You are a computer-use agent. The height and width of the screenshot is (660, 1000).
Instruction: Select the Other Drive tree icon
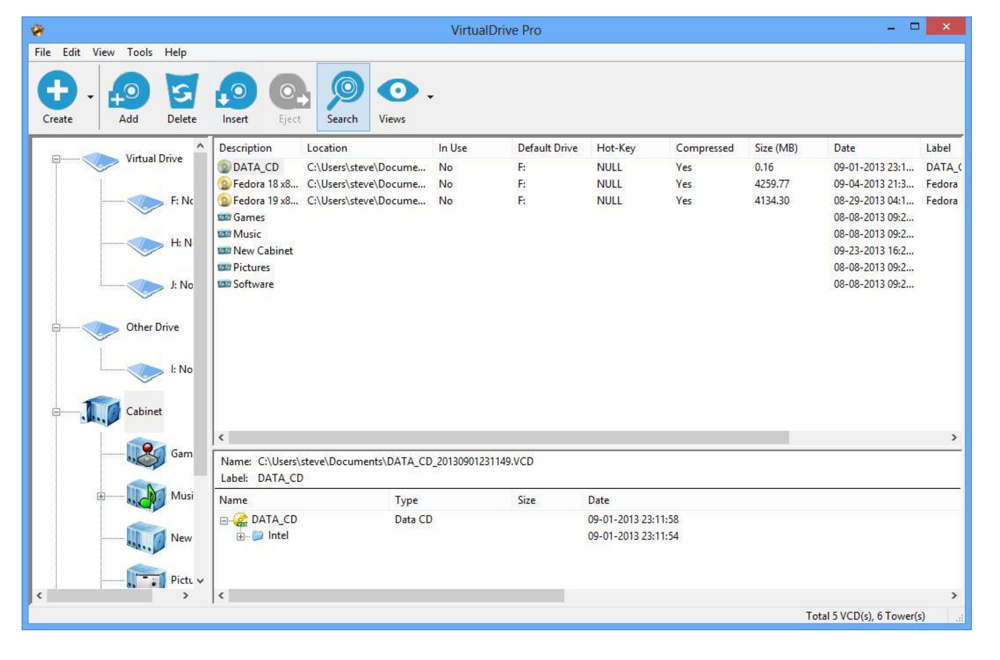(100, 330)
